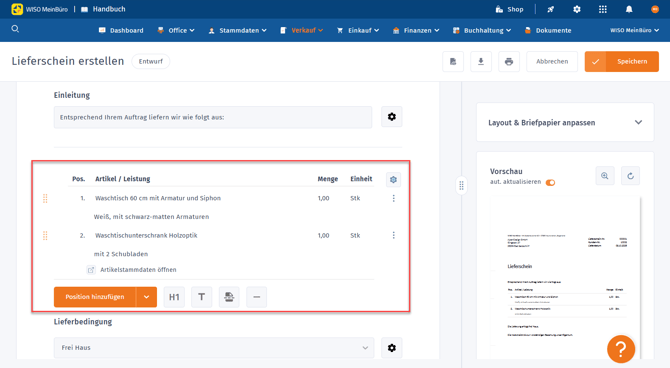Click Abbrechen button
This screenshot has width=670, height=368.
tap(552, 62)
